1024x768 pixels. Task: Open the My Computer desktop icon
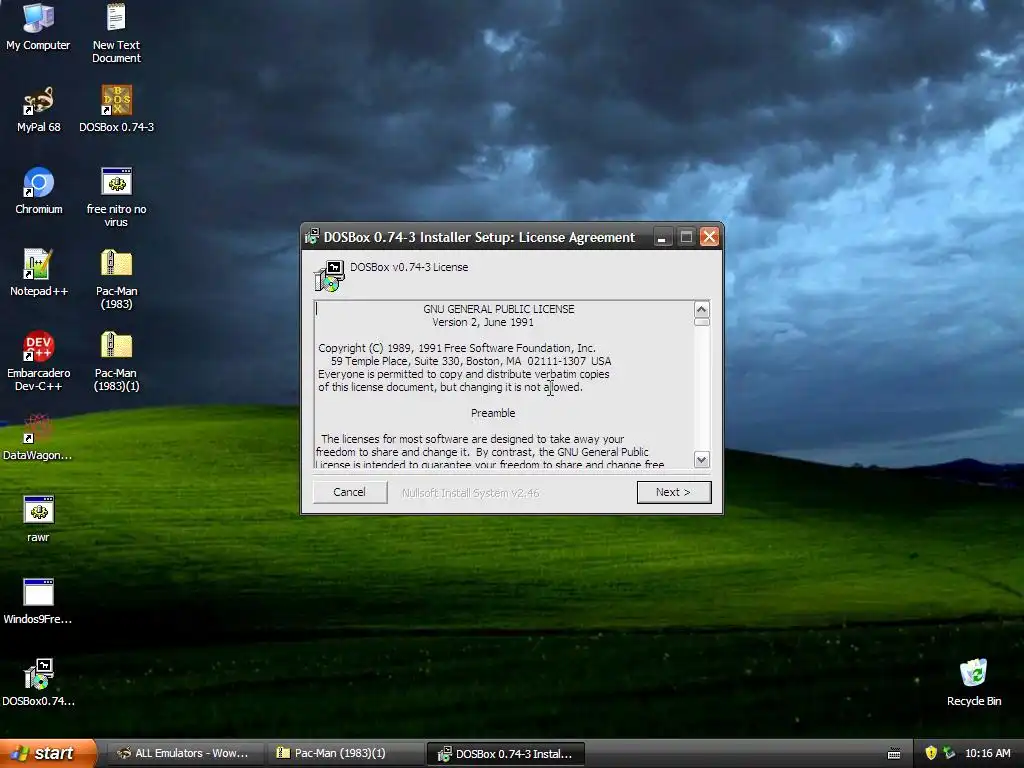tap(38, 27)
